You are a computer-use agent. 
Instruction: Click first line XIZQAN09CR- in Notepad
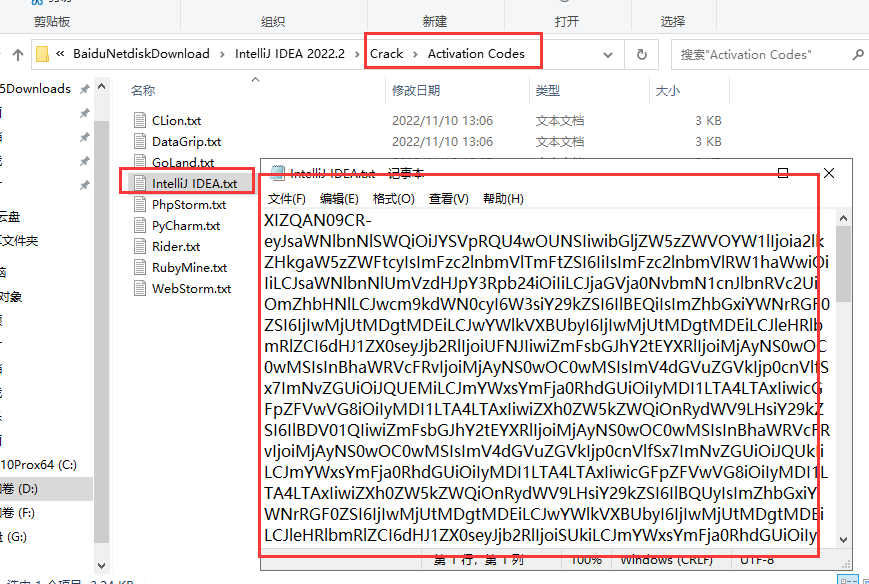coord(318,221)
